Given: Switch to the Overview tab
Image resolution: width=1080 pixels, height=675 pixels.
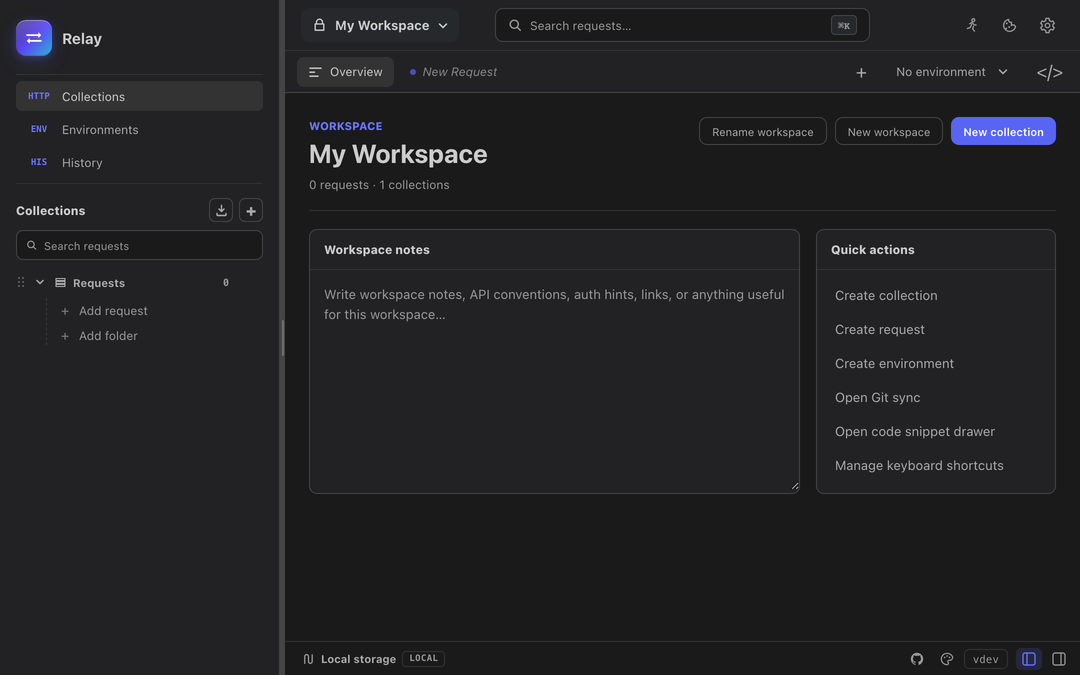Looking at the screenshot, I should [345, 72].
